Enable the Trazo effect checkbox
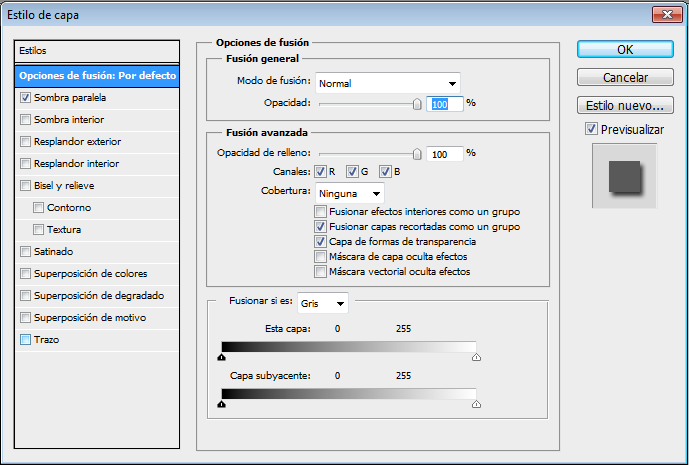Screen dimensions: 689x465 [x=26, y=340]
